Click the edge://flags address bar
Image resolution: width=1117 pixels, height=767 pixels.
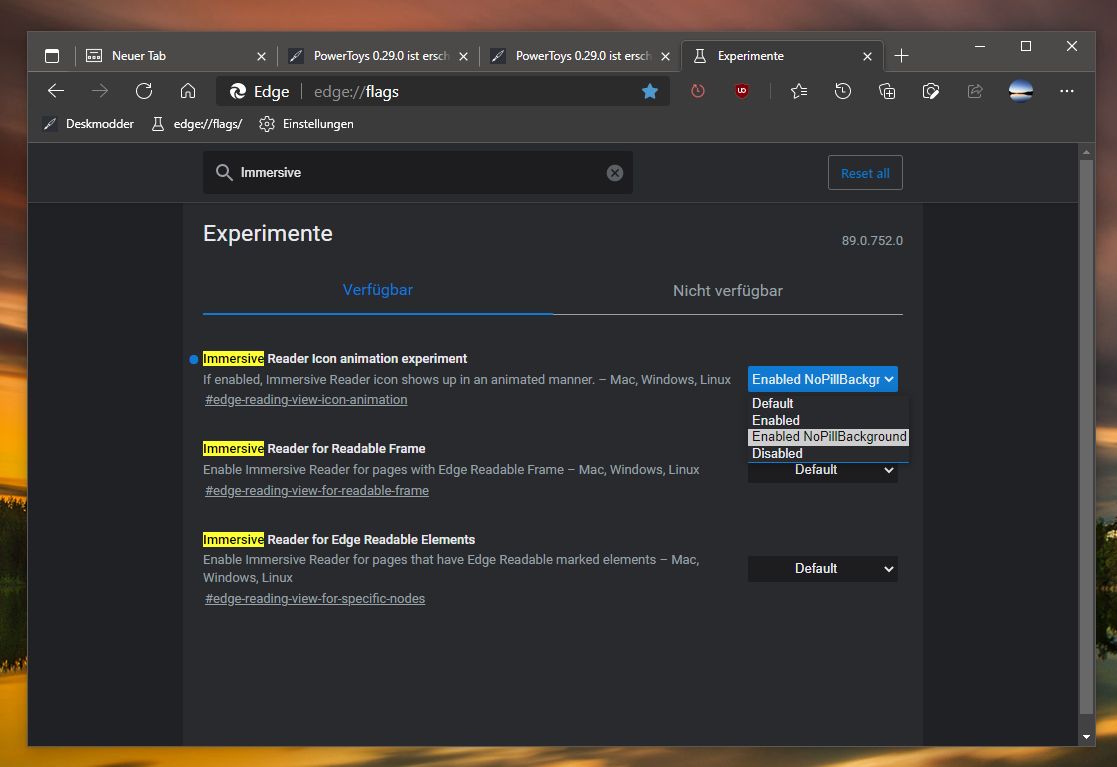442,91
